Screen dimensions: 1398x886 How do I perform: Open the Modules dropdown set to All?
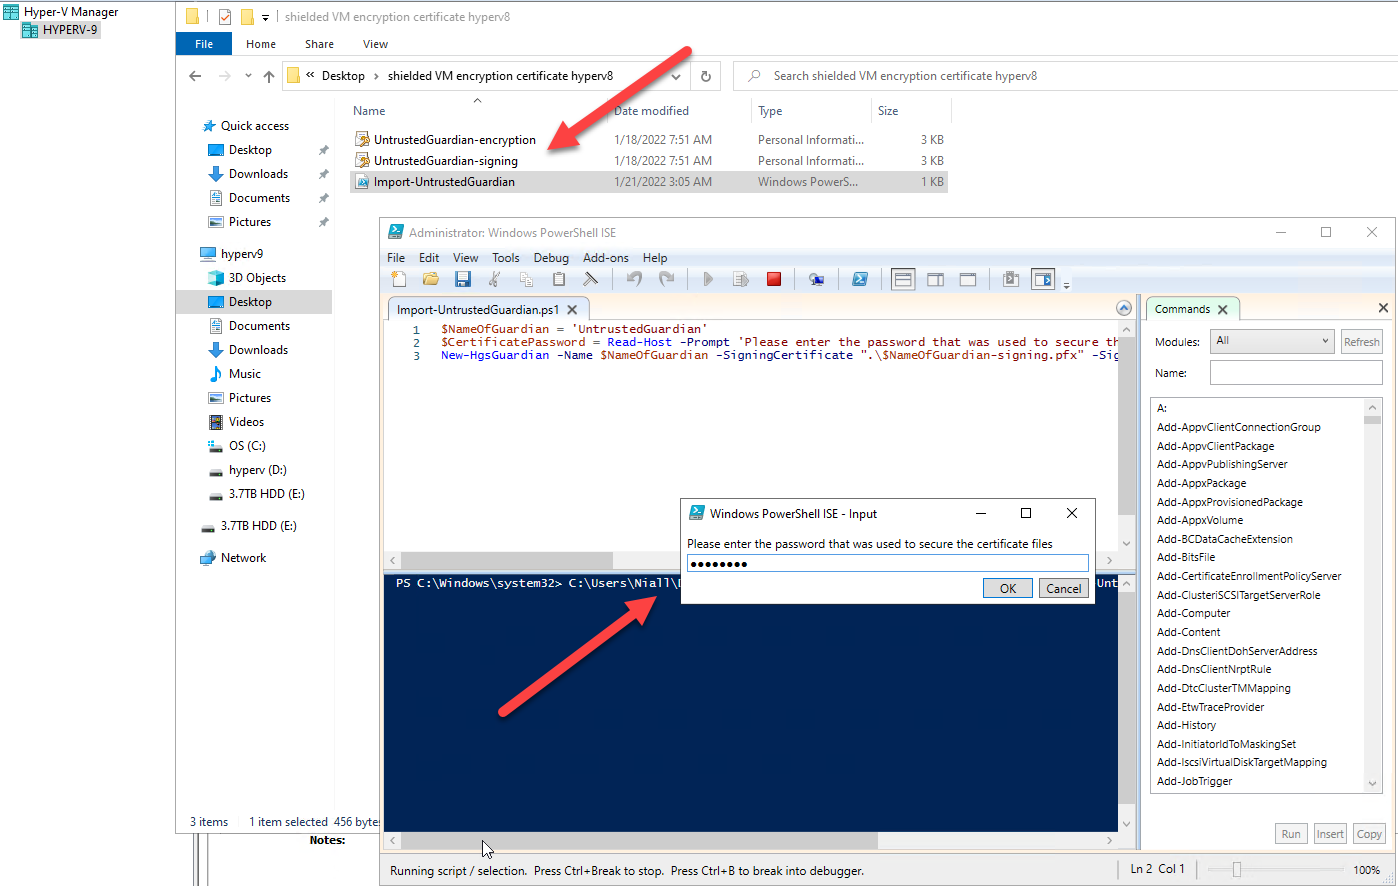1272,341
